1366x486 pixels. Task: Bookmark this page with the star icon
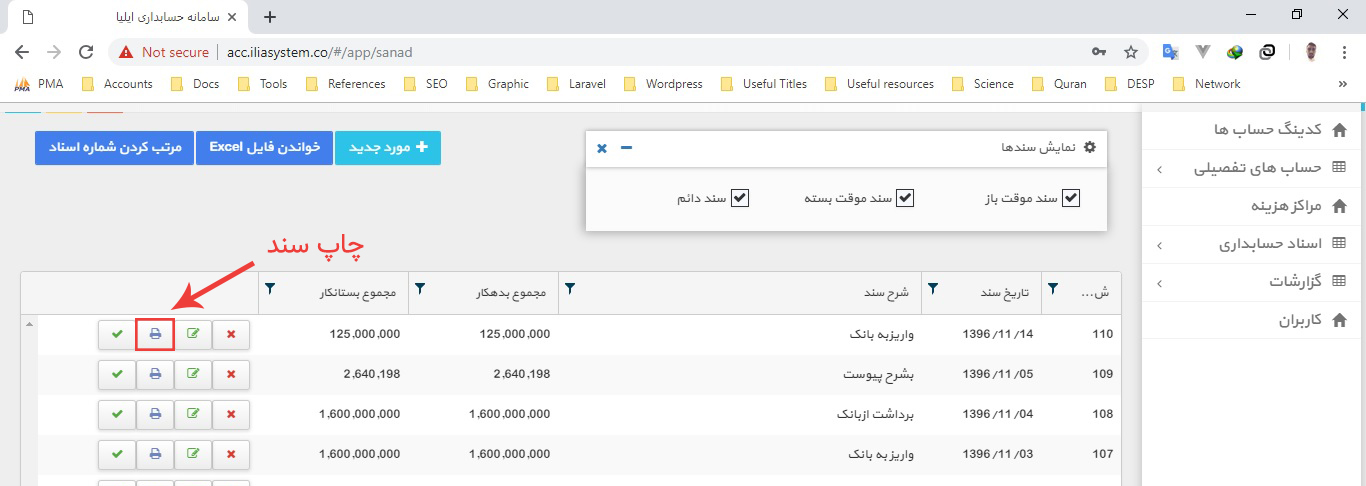point(1131,52)
